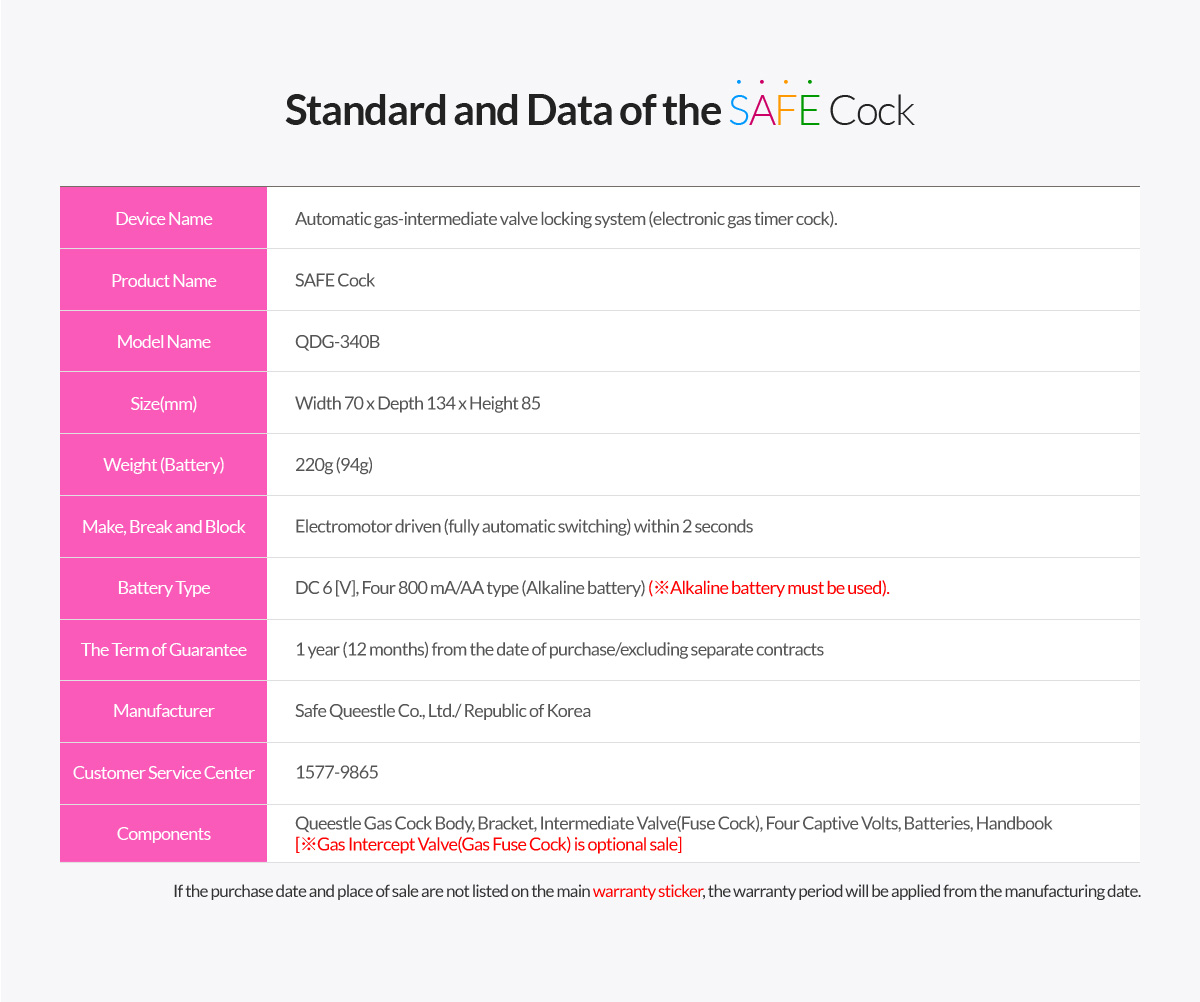Select the Device Name label cell
Viewport: 1200px width, 1002px height.
click(164, 218)
